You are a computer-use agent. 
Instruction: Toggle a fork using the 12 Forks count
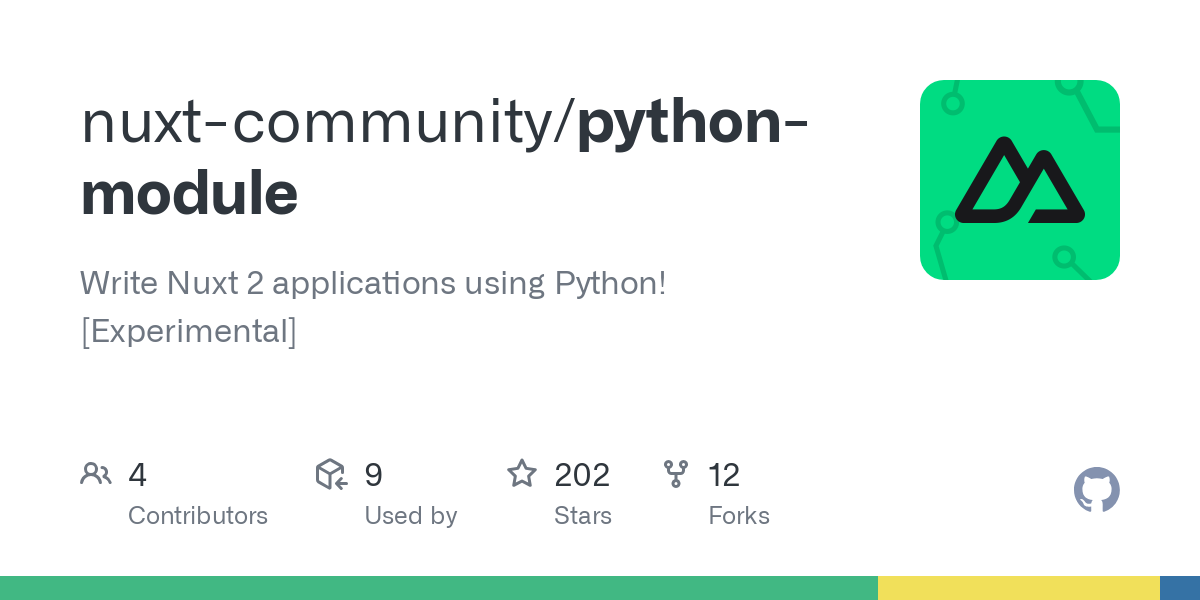725,474
